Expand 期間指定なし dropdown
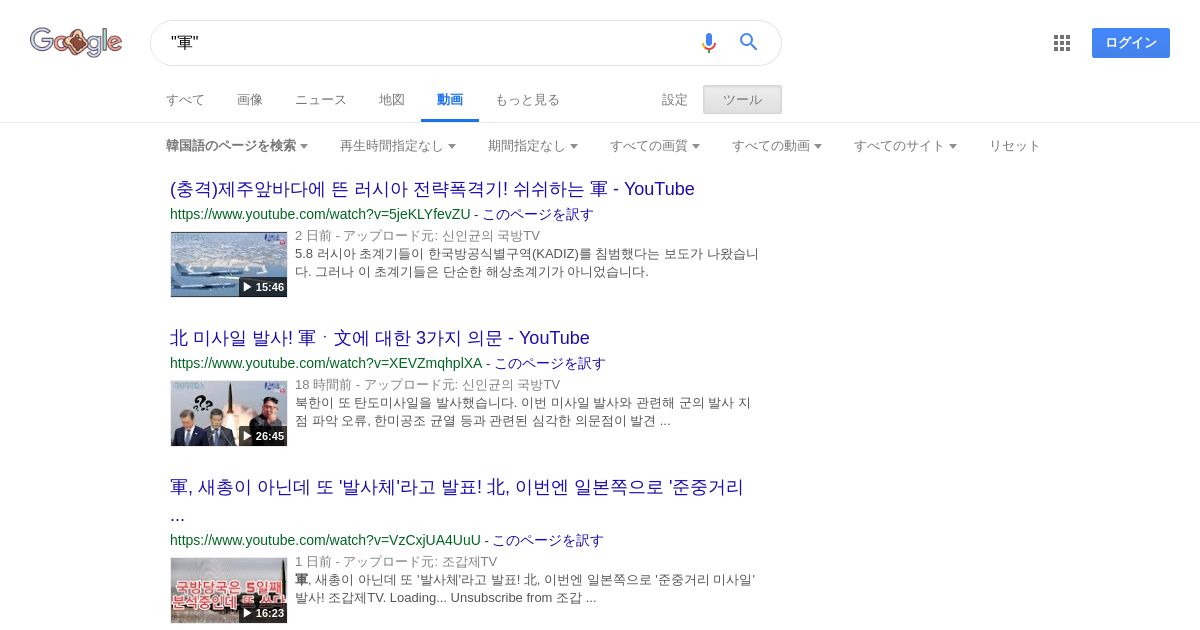This screenshot has height=630, width=1200. point(533,146)
